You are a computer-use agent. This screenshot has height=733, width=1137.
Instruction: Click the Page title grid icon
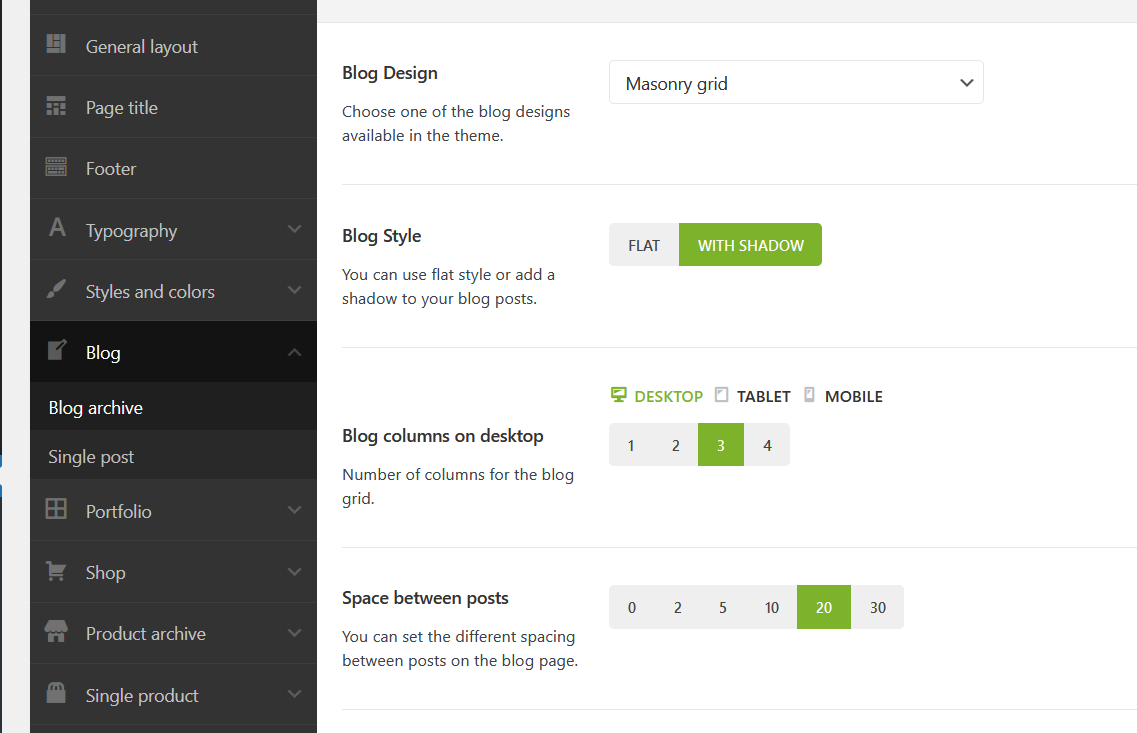pyautogui.click(x=57, y=107)
